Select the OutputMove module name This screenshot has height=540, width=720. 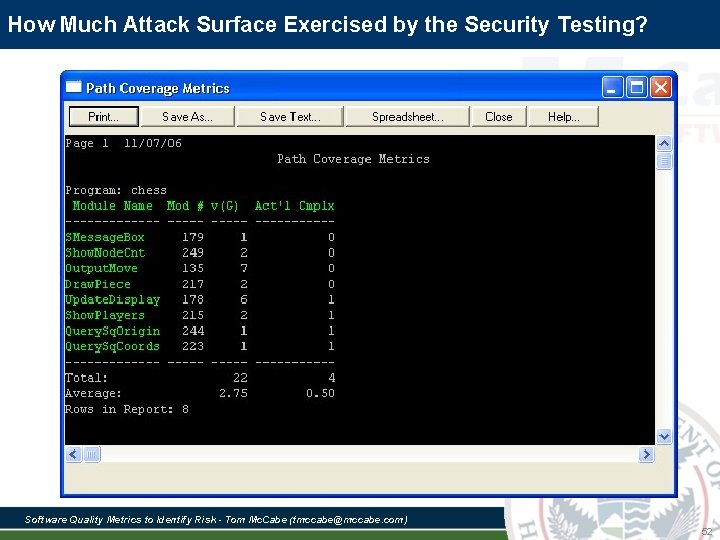point(101,268)
